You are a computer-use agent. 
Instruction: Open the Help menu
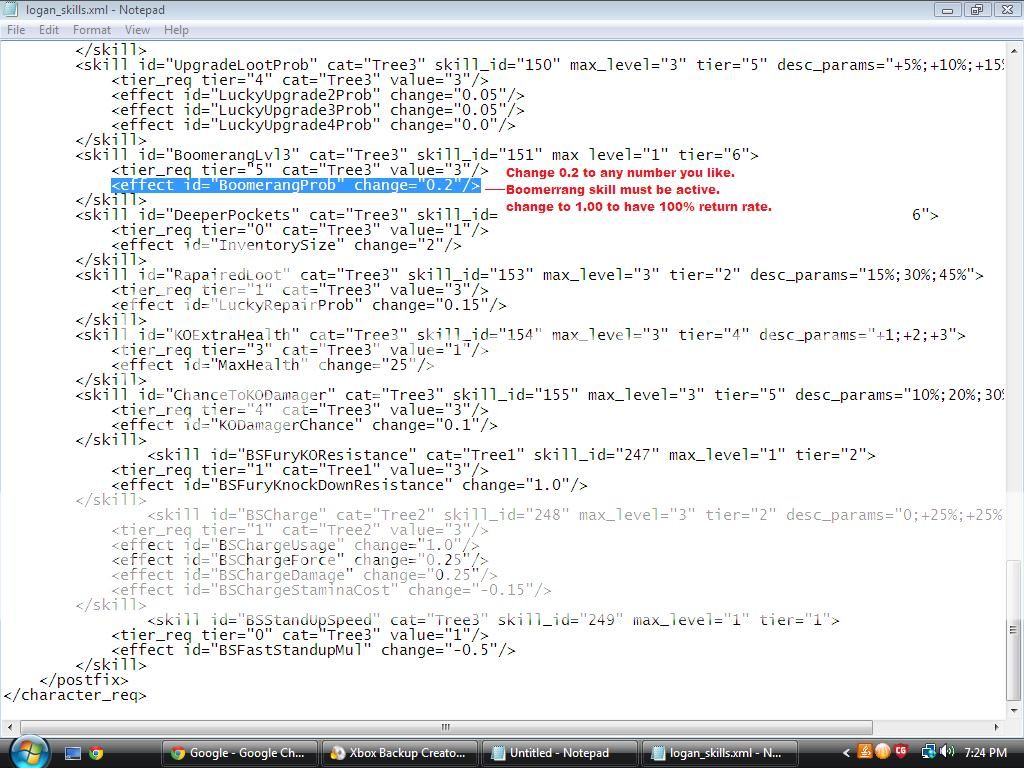coord(176,30)
